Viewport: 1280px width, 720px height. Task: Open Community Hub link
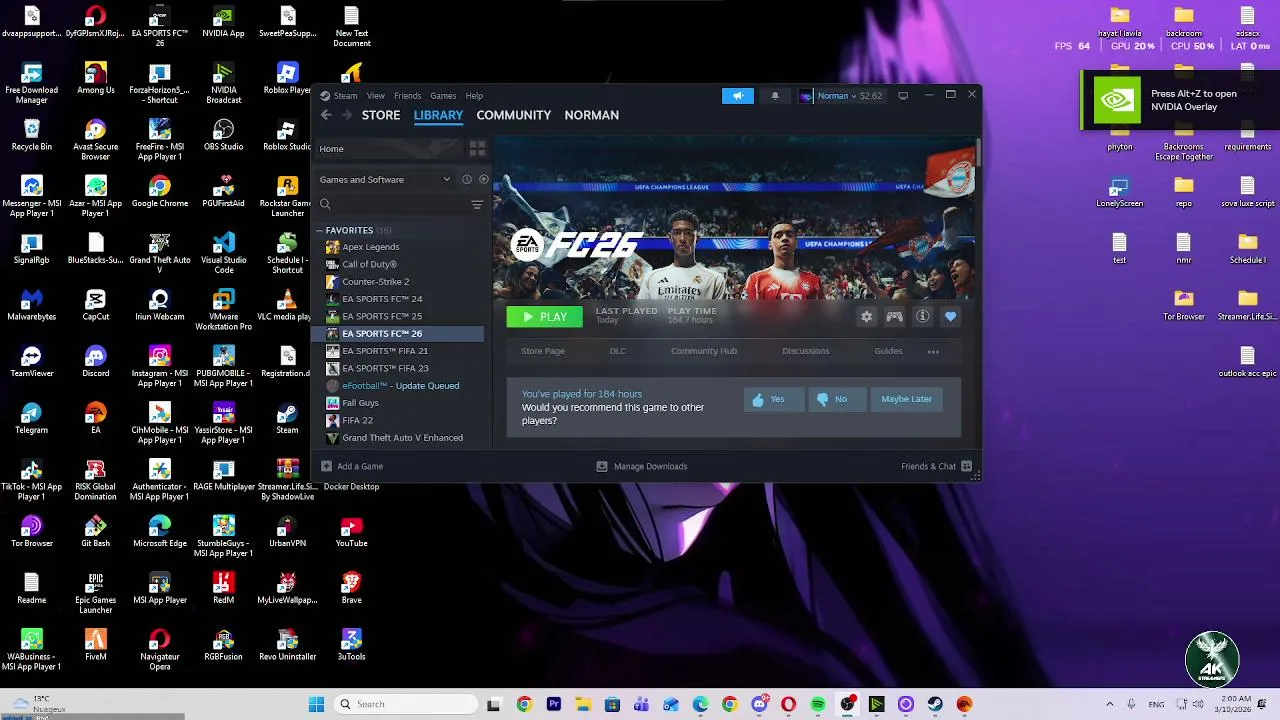click(704, 351)
